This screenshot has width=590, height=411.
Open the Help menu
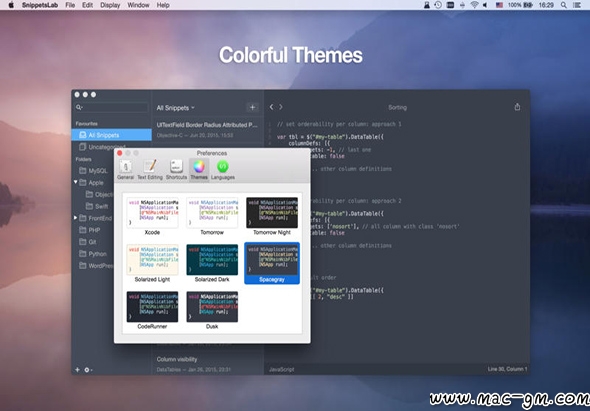tap(163, 5)
